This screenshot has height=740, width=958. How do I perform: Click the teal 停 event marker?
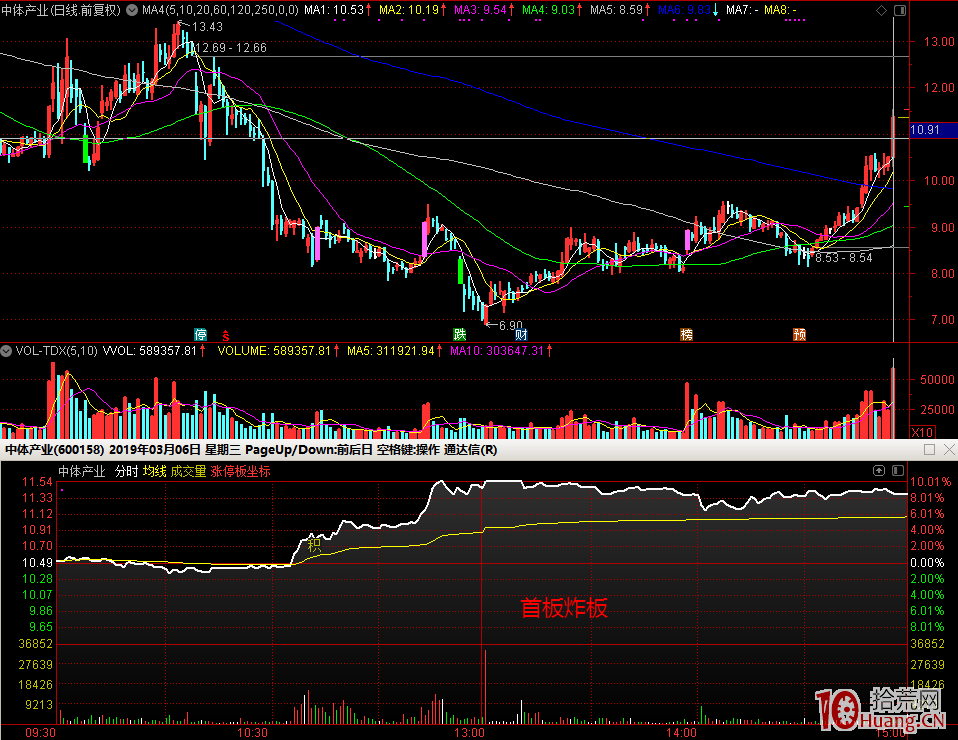click(200, 333)
